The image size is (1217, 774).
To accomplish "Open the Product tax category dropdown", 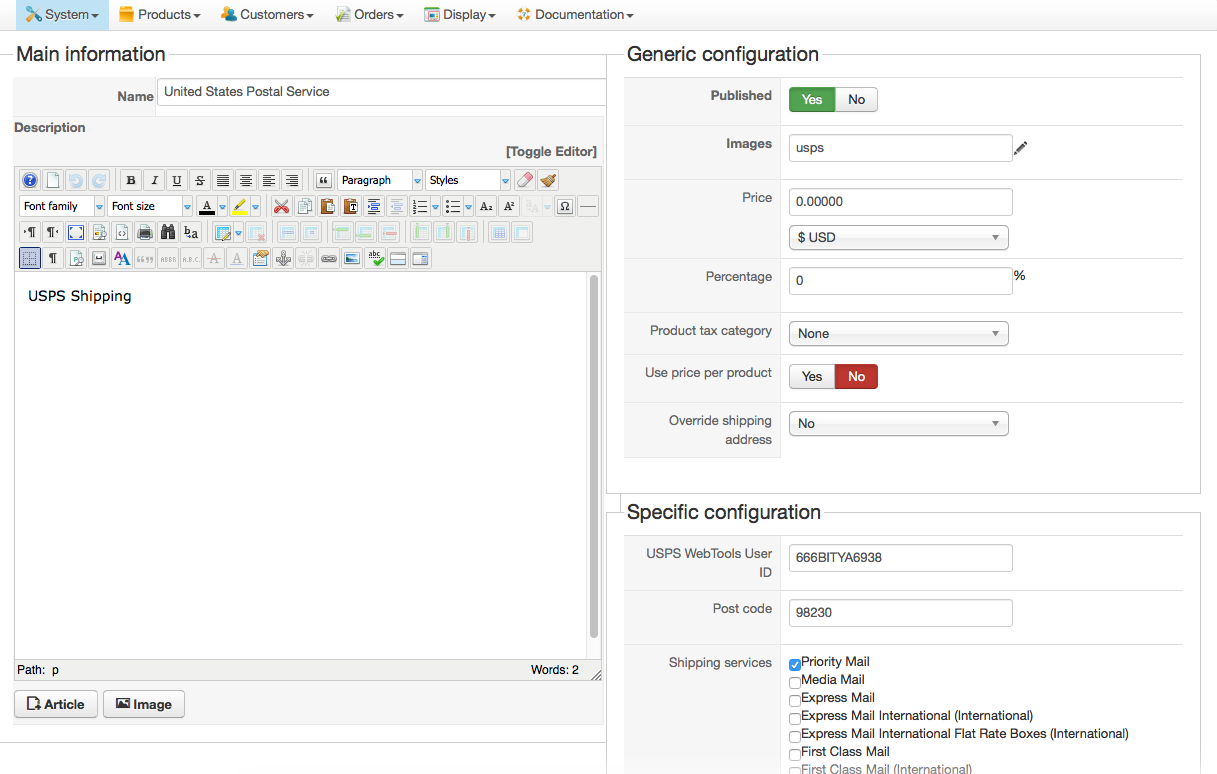I will [899, 334].
